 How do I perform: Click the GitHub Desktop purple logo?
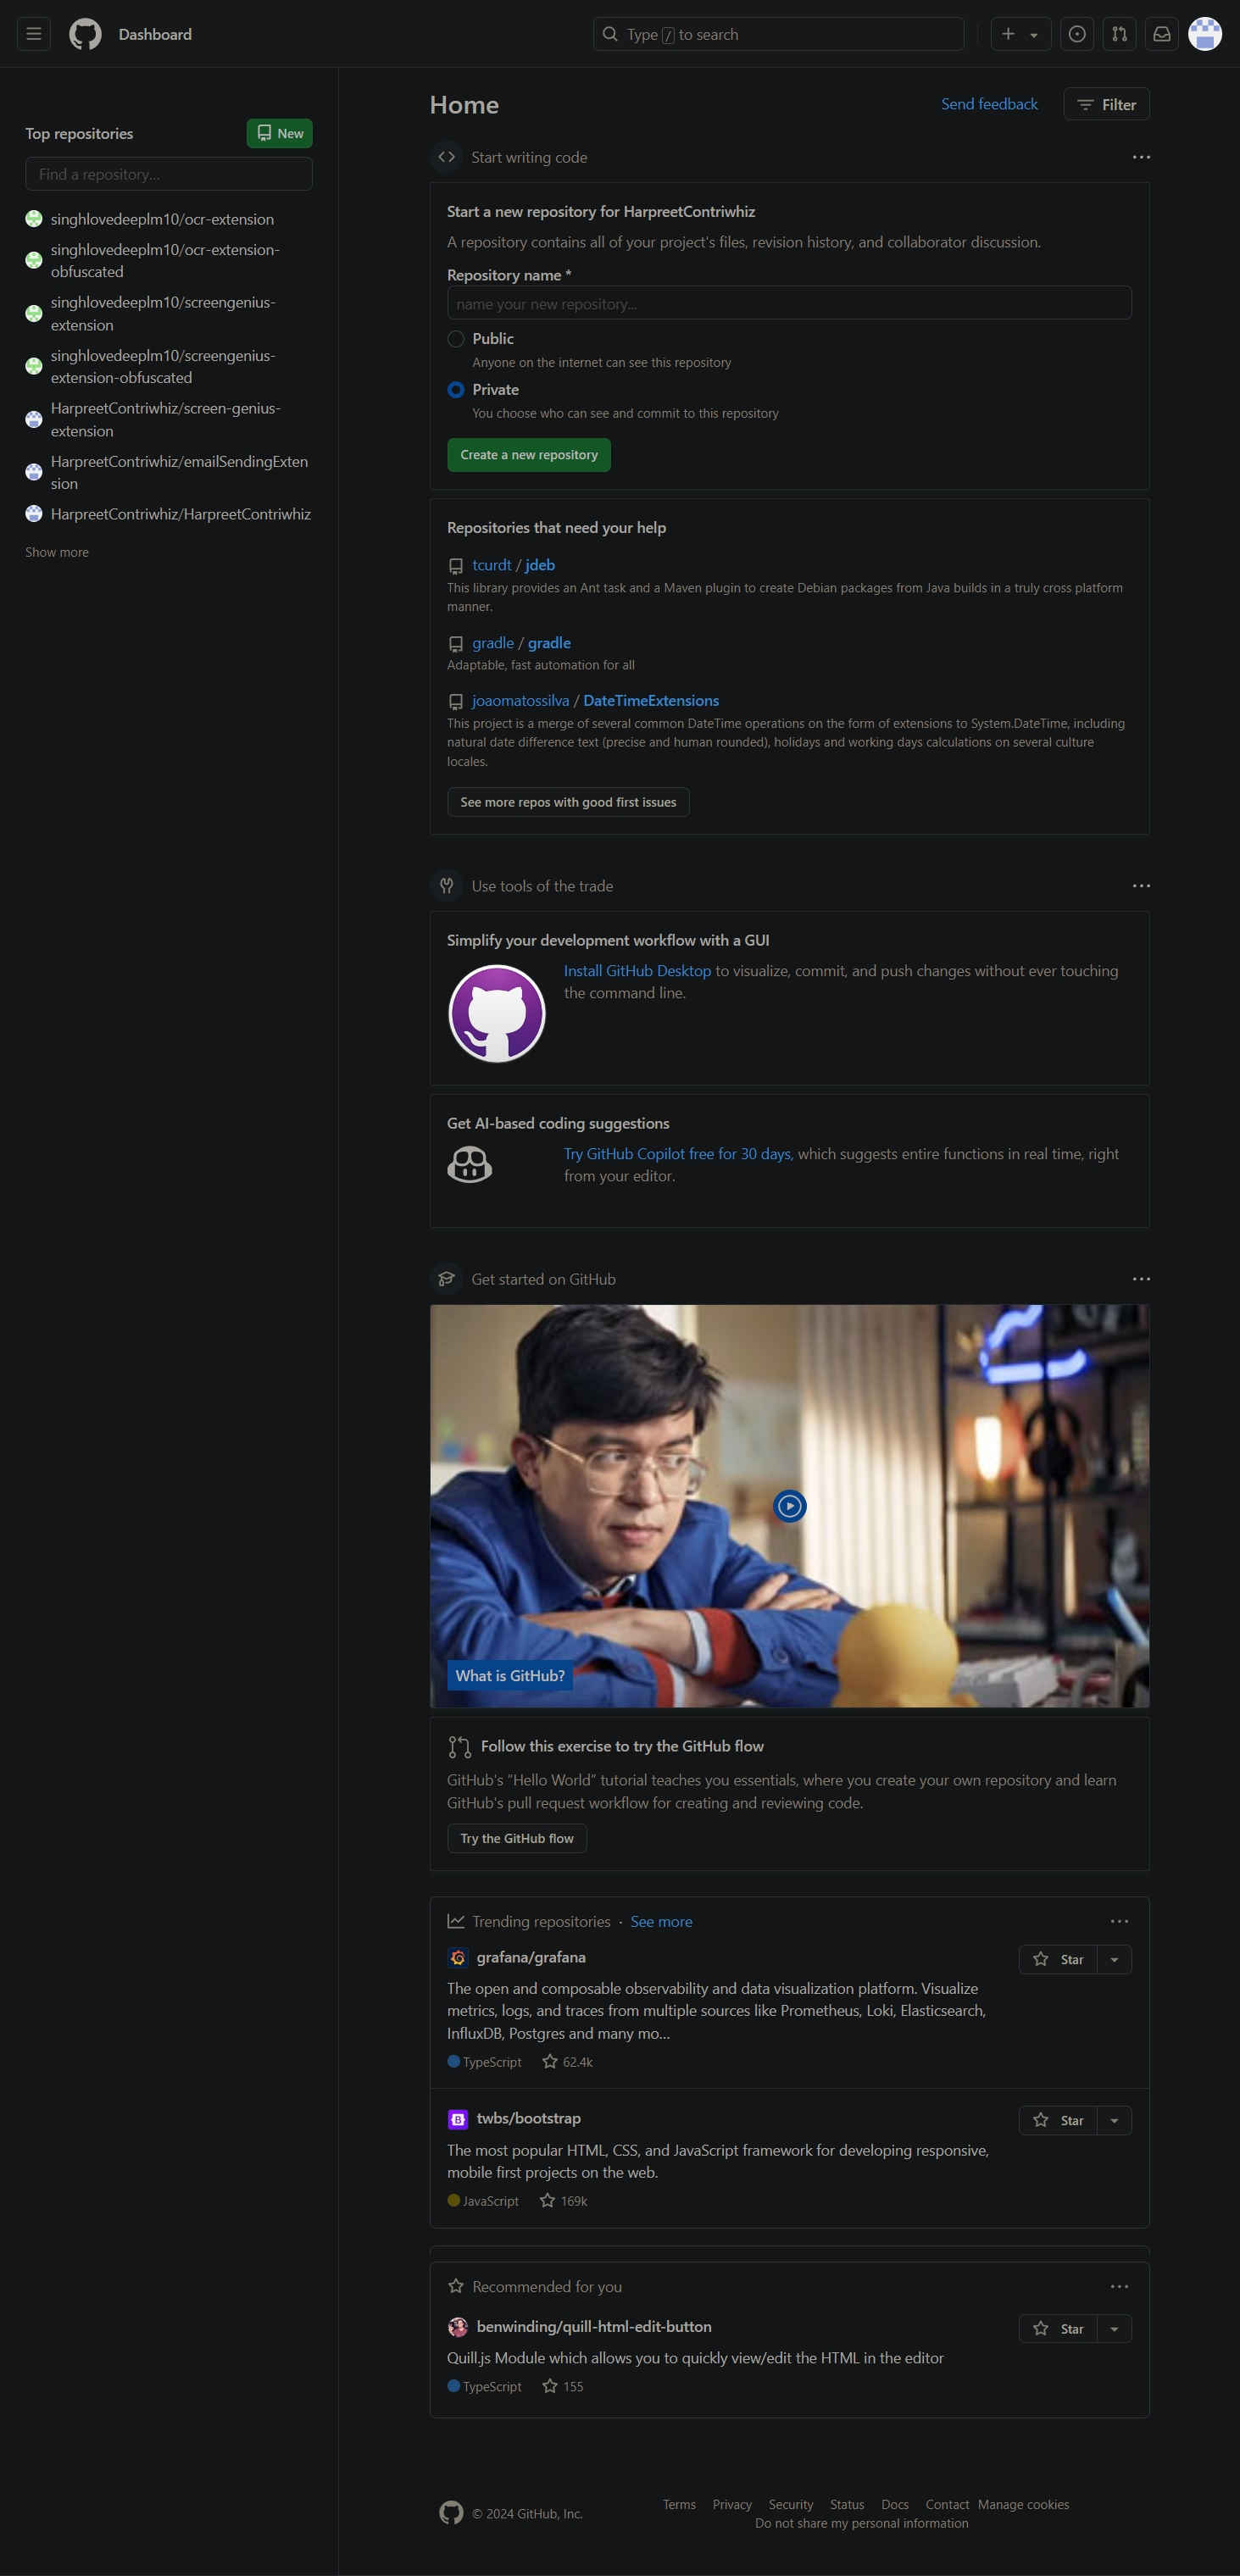click(x=496, y=1013)
